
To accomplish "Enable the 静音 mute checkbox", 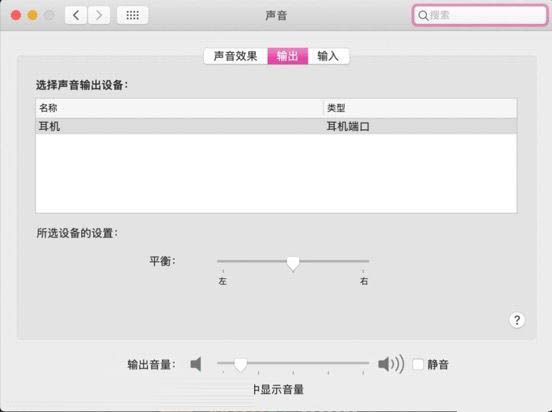I will [418, 364].
